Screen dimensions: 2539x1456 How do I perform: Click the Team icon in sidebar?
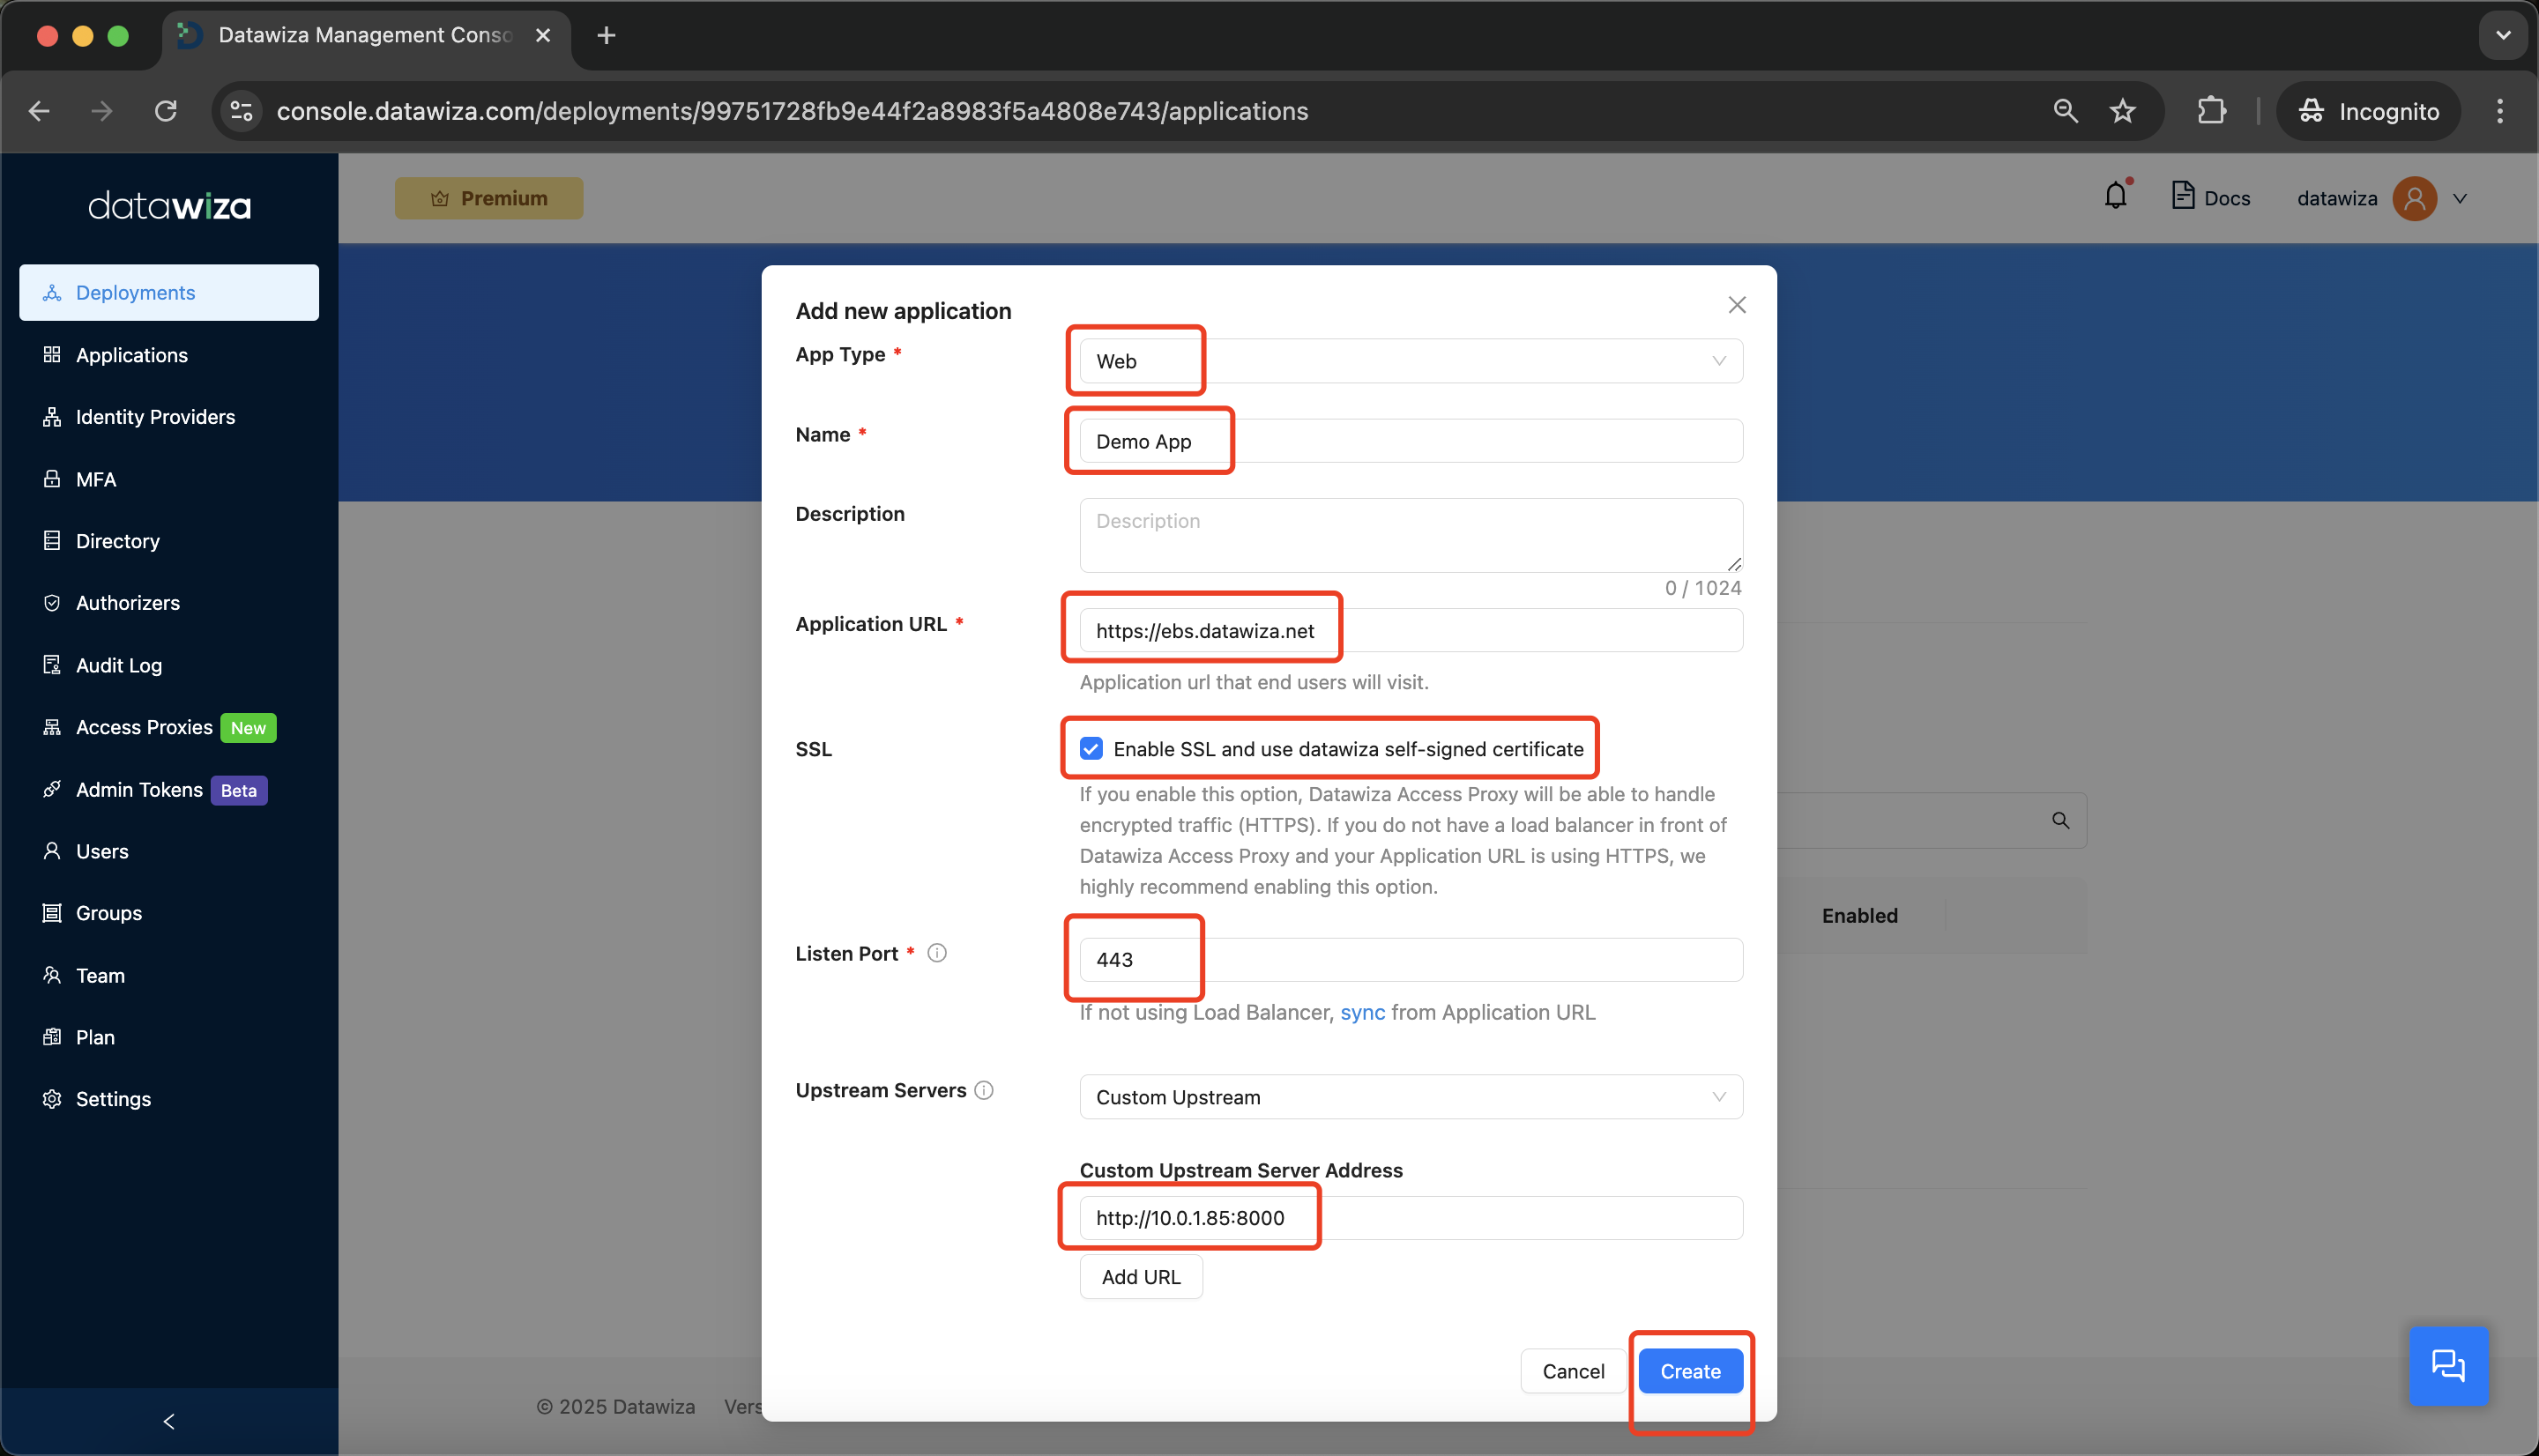click(x=52, y=975)
